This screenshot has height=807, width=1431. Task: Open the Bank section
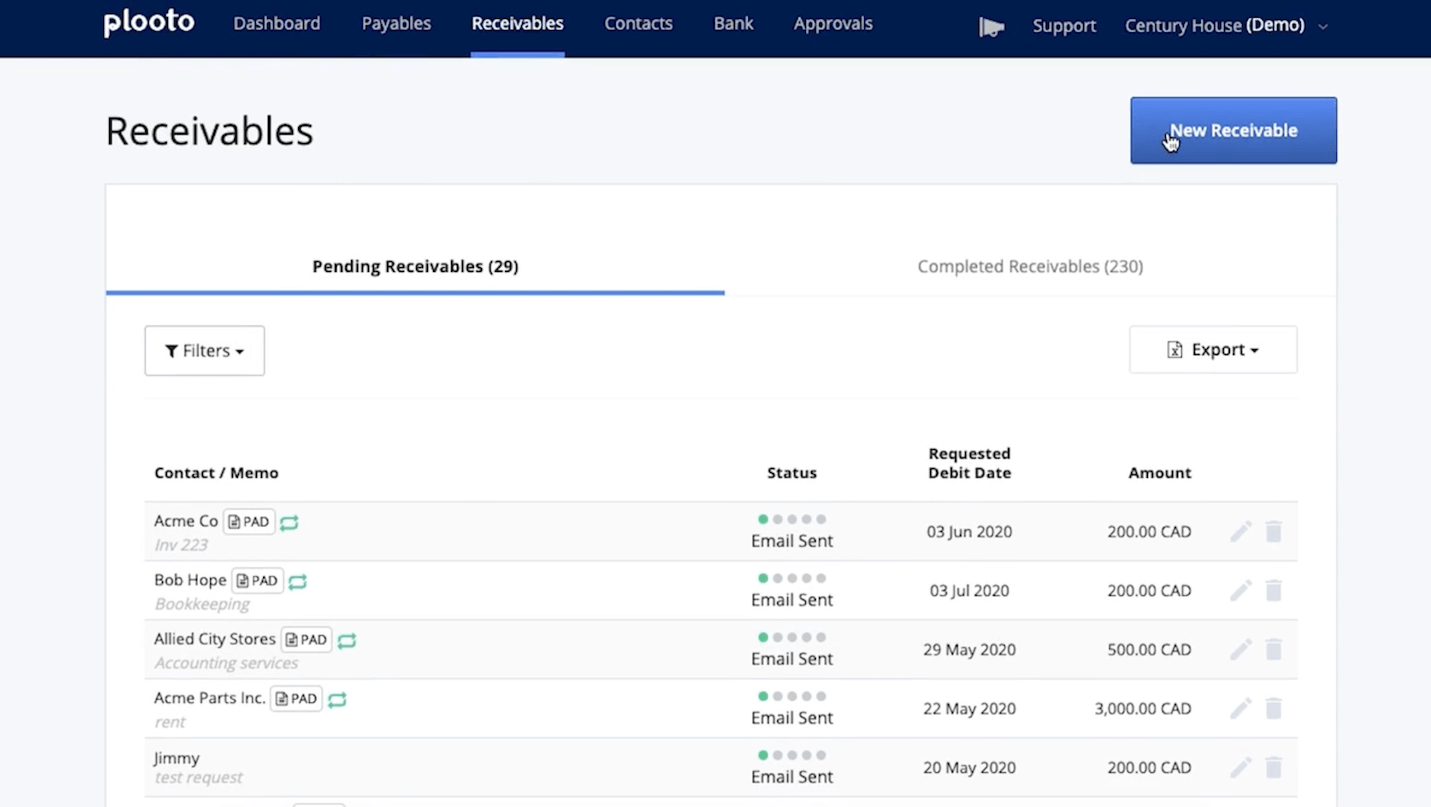pyautogui.click(x=733, y=23)
